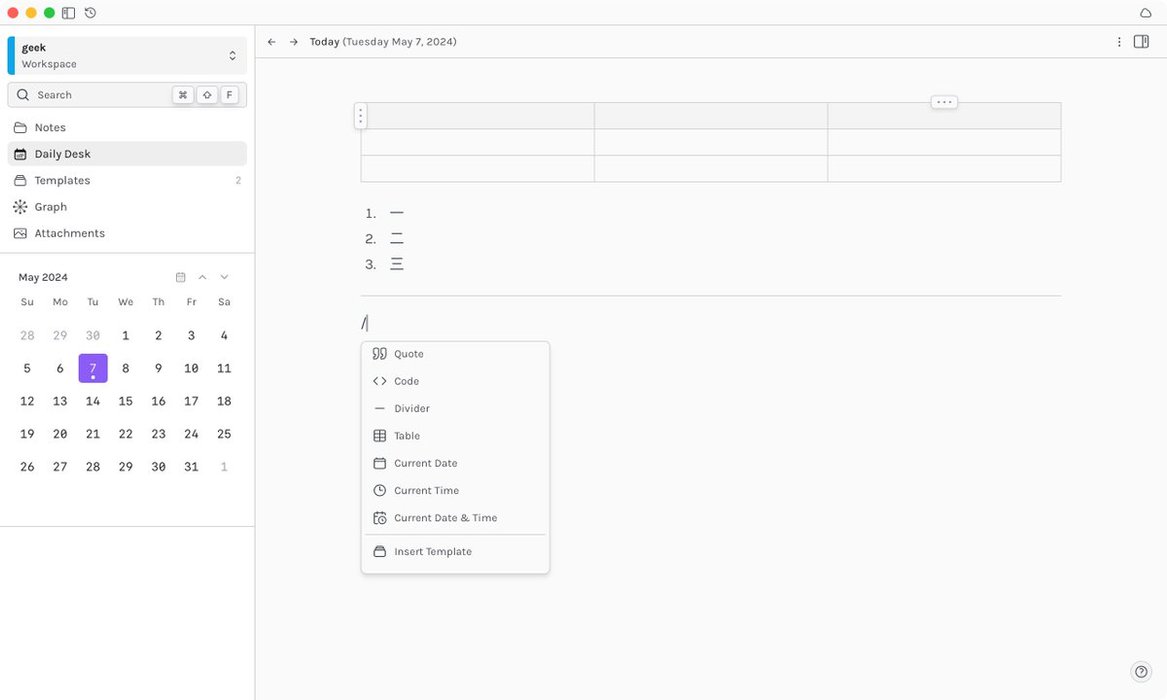Choose Table from the slash menu
Screen dimensions: 1167x700
pos(407,436)
